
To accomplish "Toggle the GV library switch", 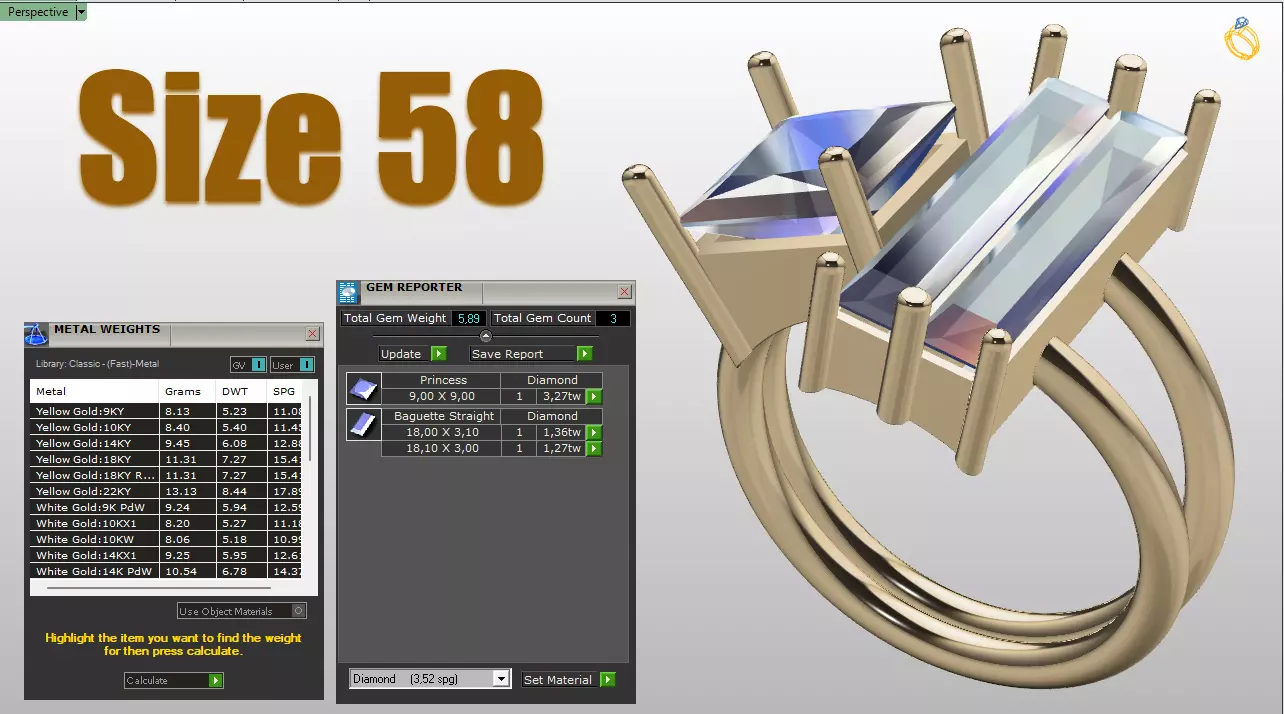I will point(248,365).
